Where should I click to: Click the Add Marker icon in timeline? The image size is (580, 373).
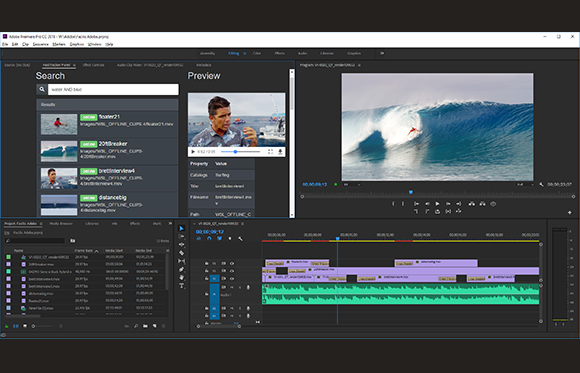pos(230,239)
